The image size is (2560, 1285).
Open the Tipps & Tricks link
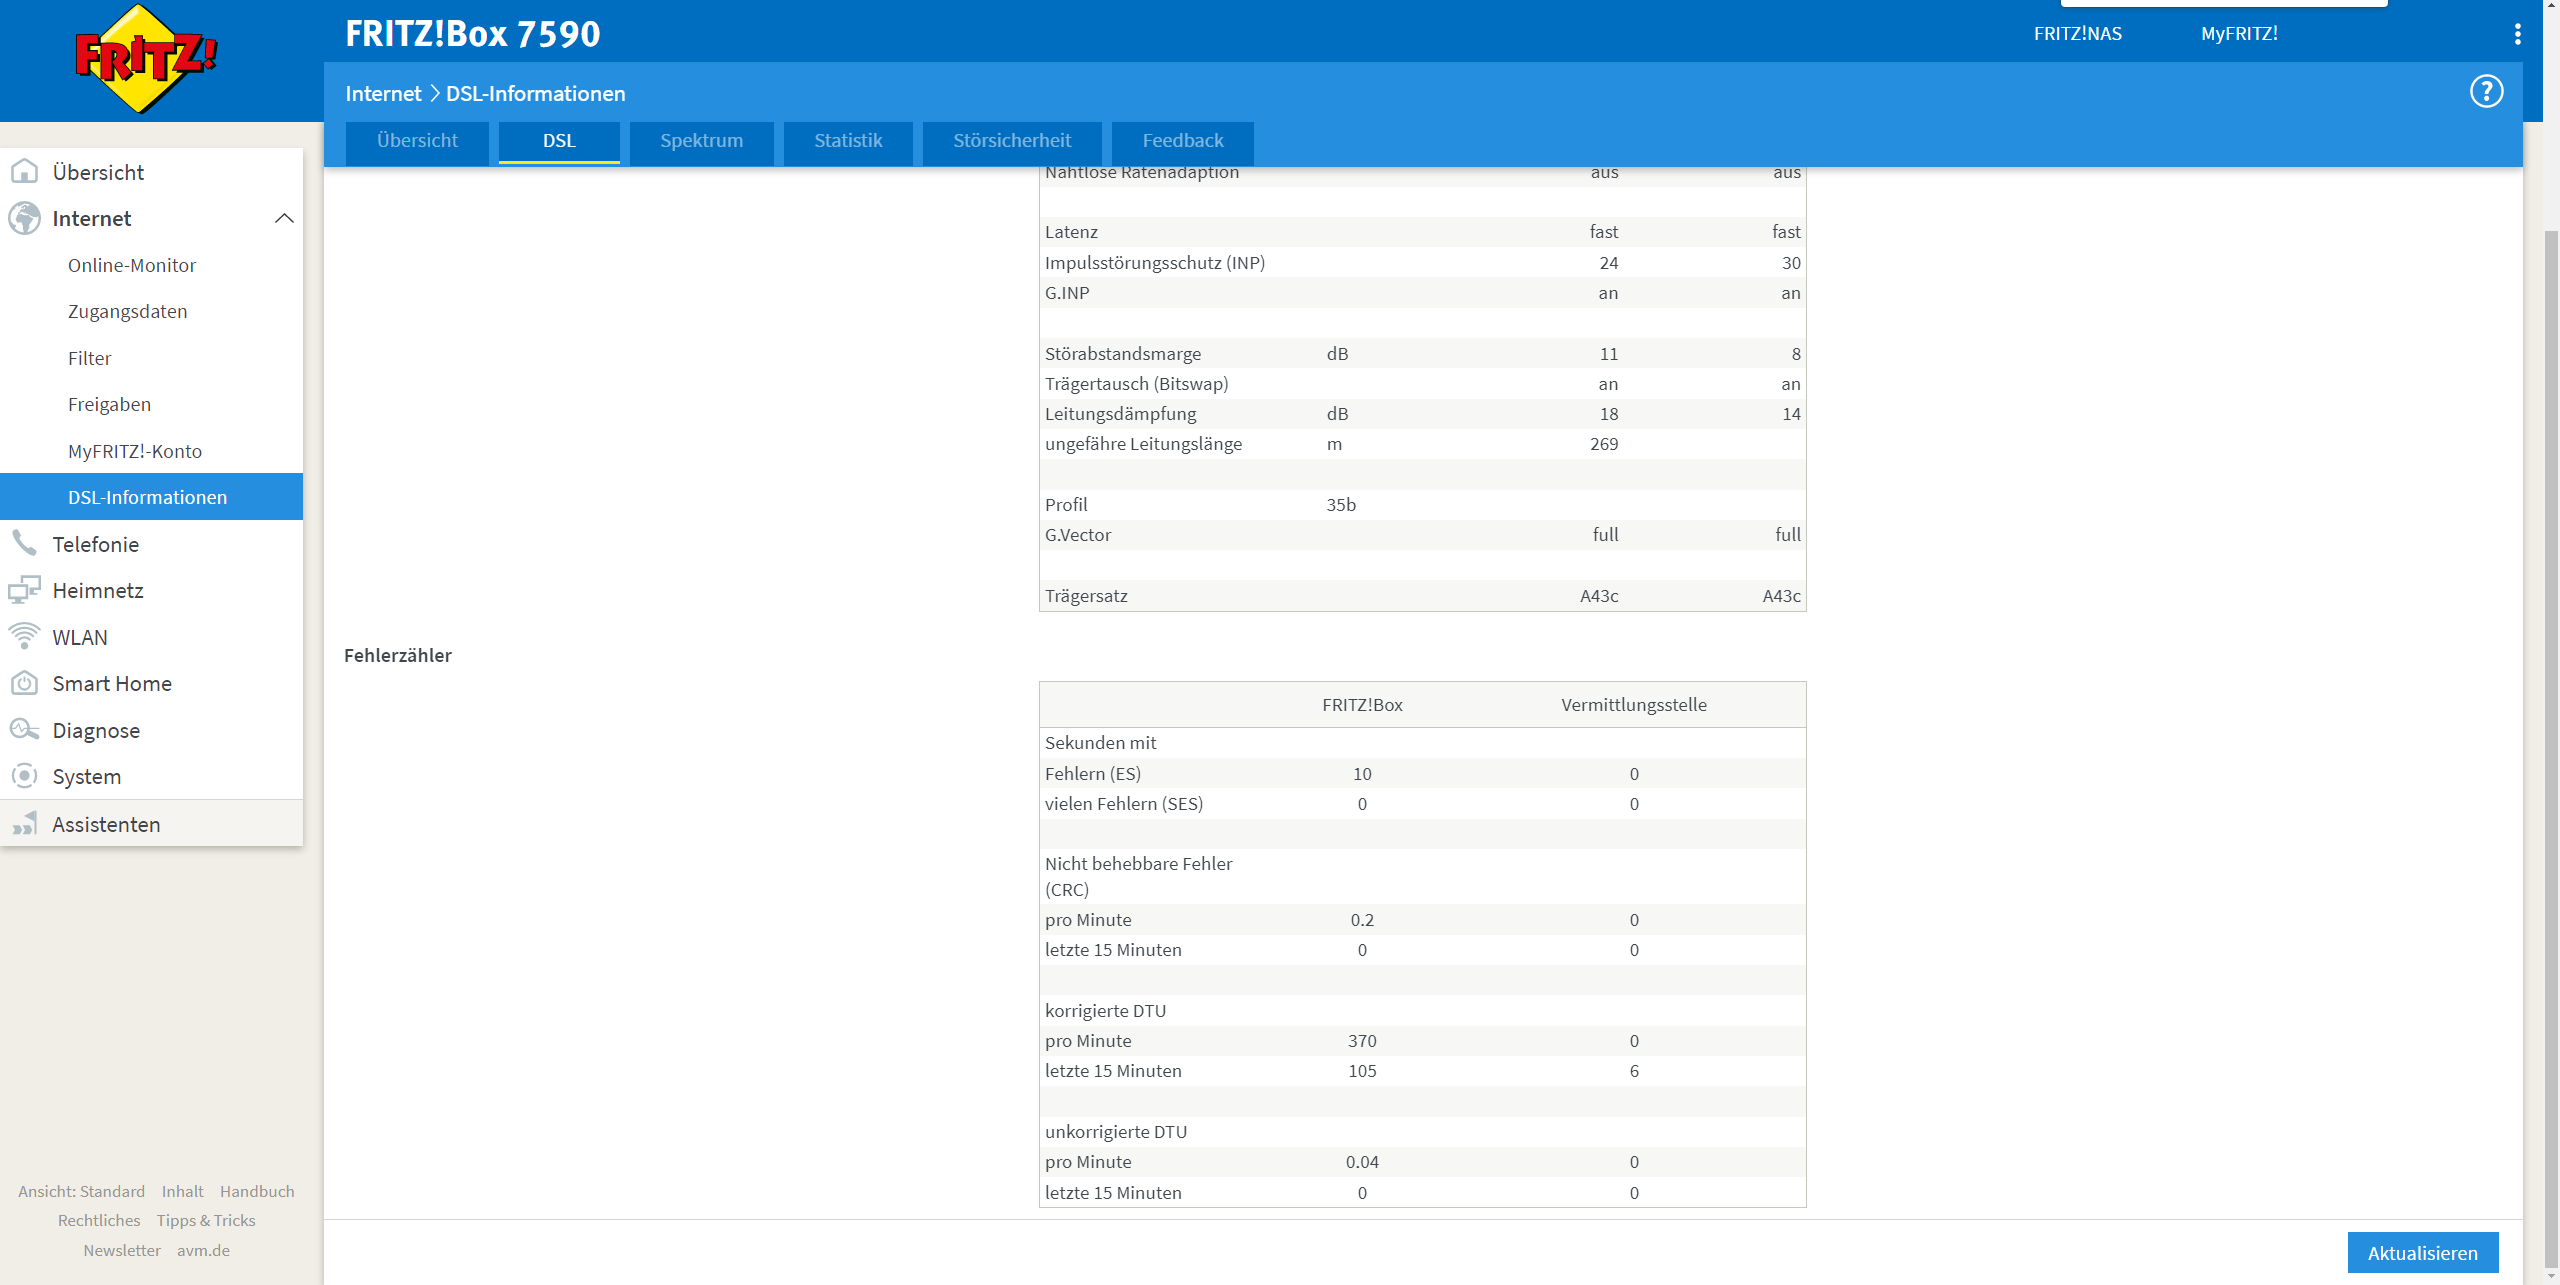coord(206,1220)
